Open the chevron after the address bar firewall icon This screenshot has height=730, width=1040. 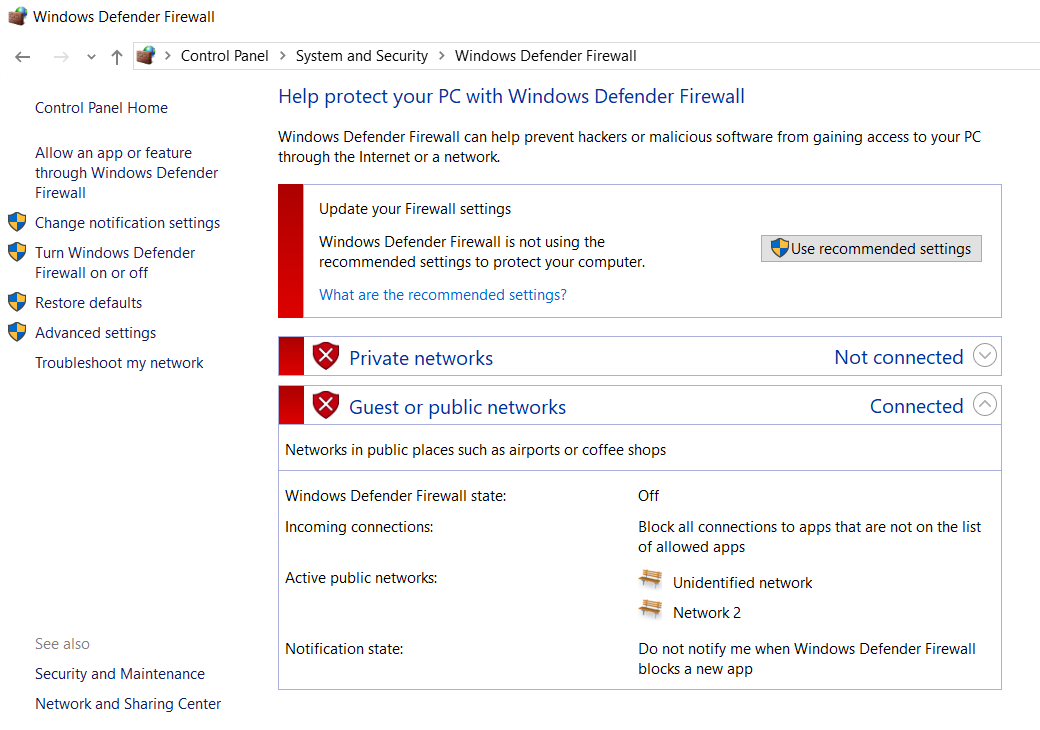click(x=168, y=56)
